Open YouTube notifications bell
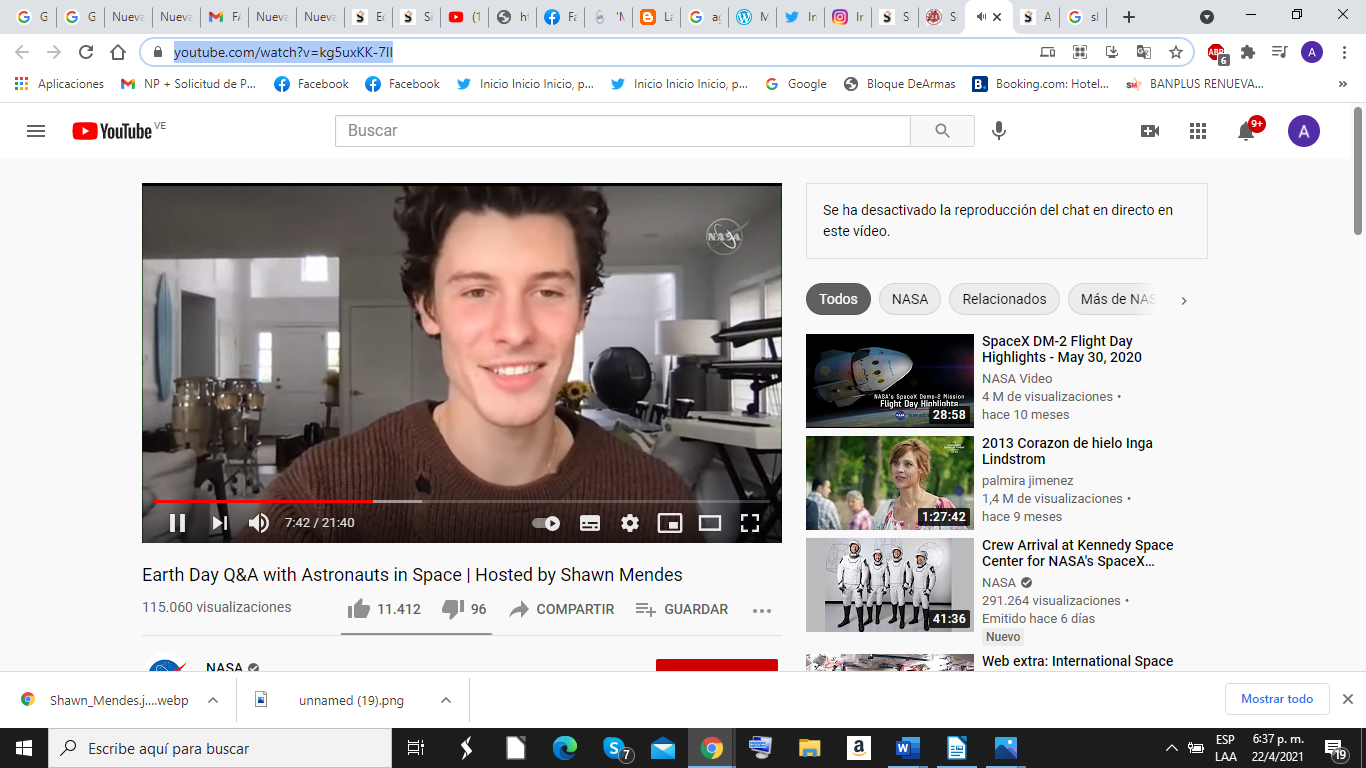Screen dimensions: 1366x768 coord(1246,130)
